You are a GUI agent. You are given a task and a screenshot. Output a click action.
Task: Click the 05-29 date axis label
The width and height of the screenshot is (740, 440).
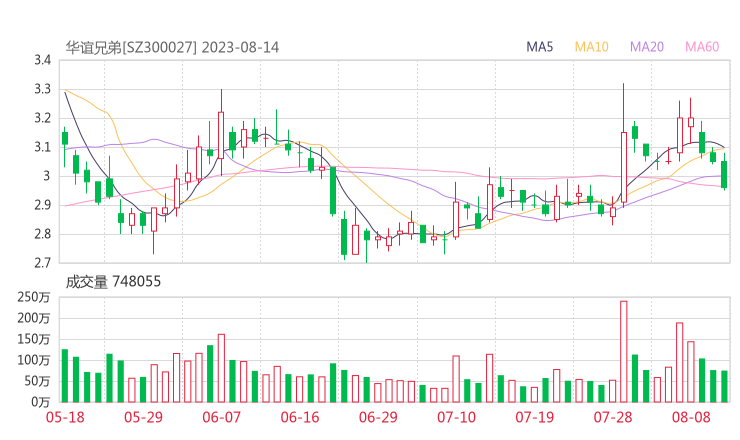coord(143,417)
